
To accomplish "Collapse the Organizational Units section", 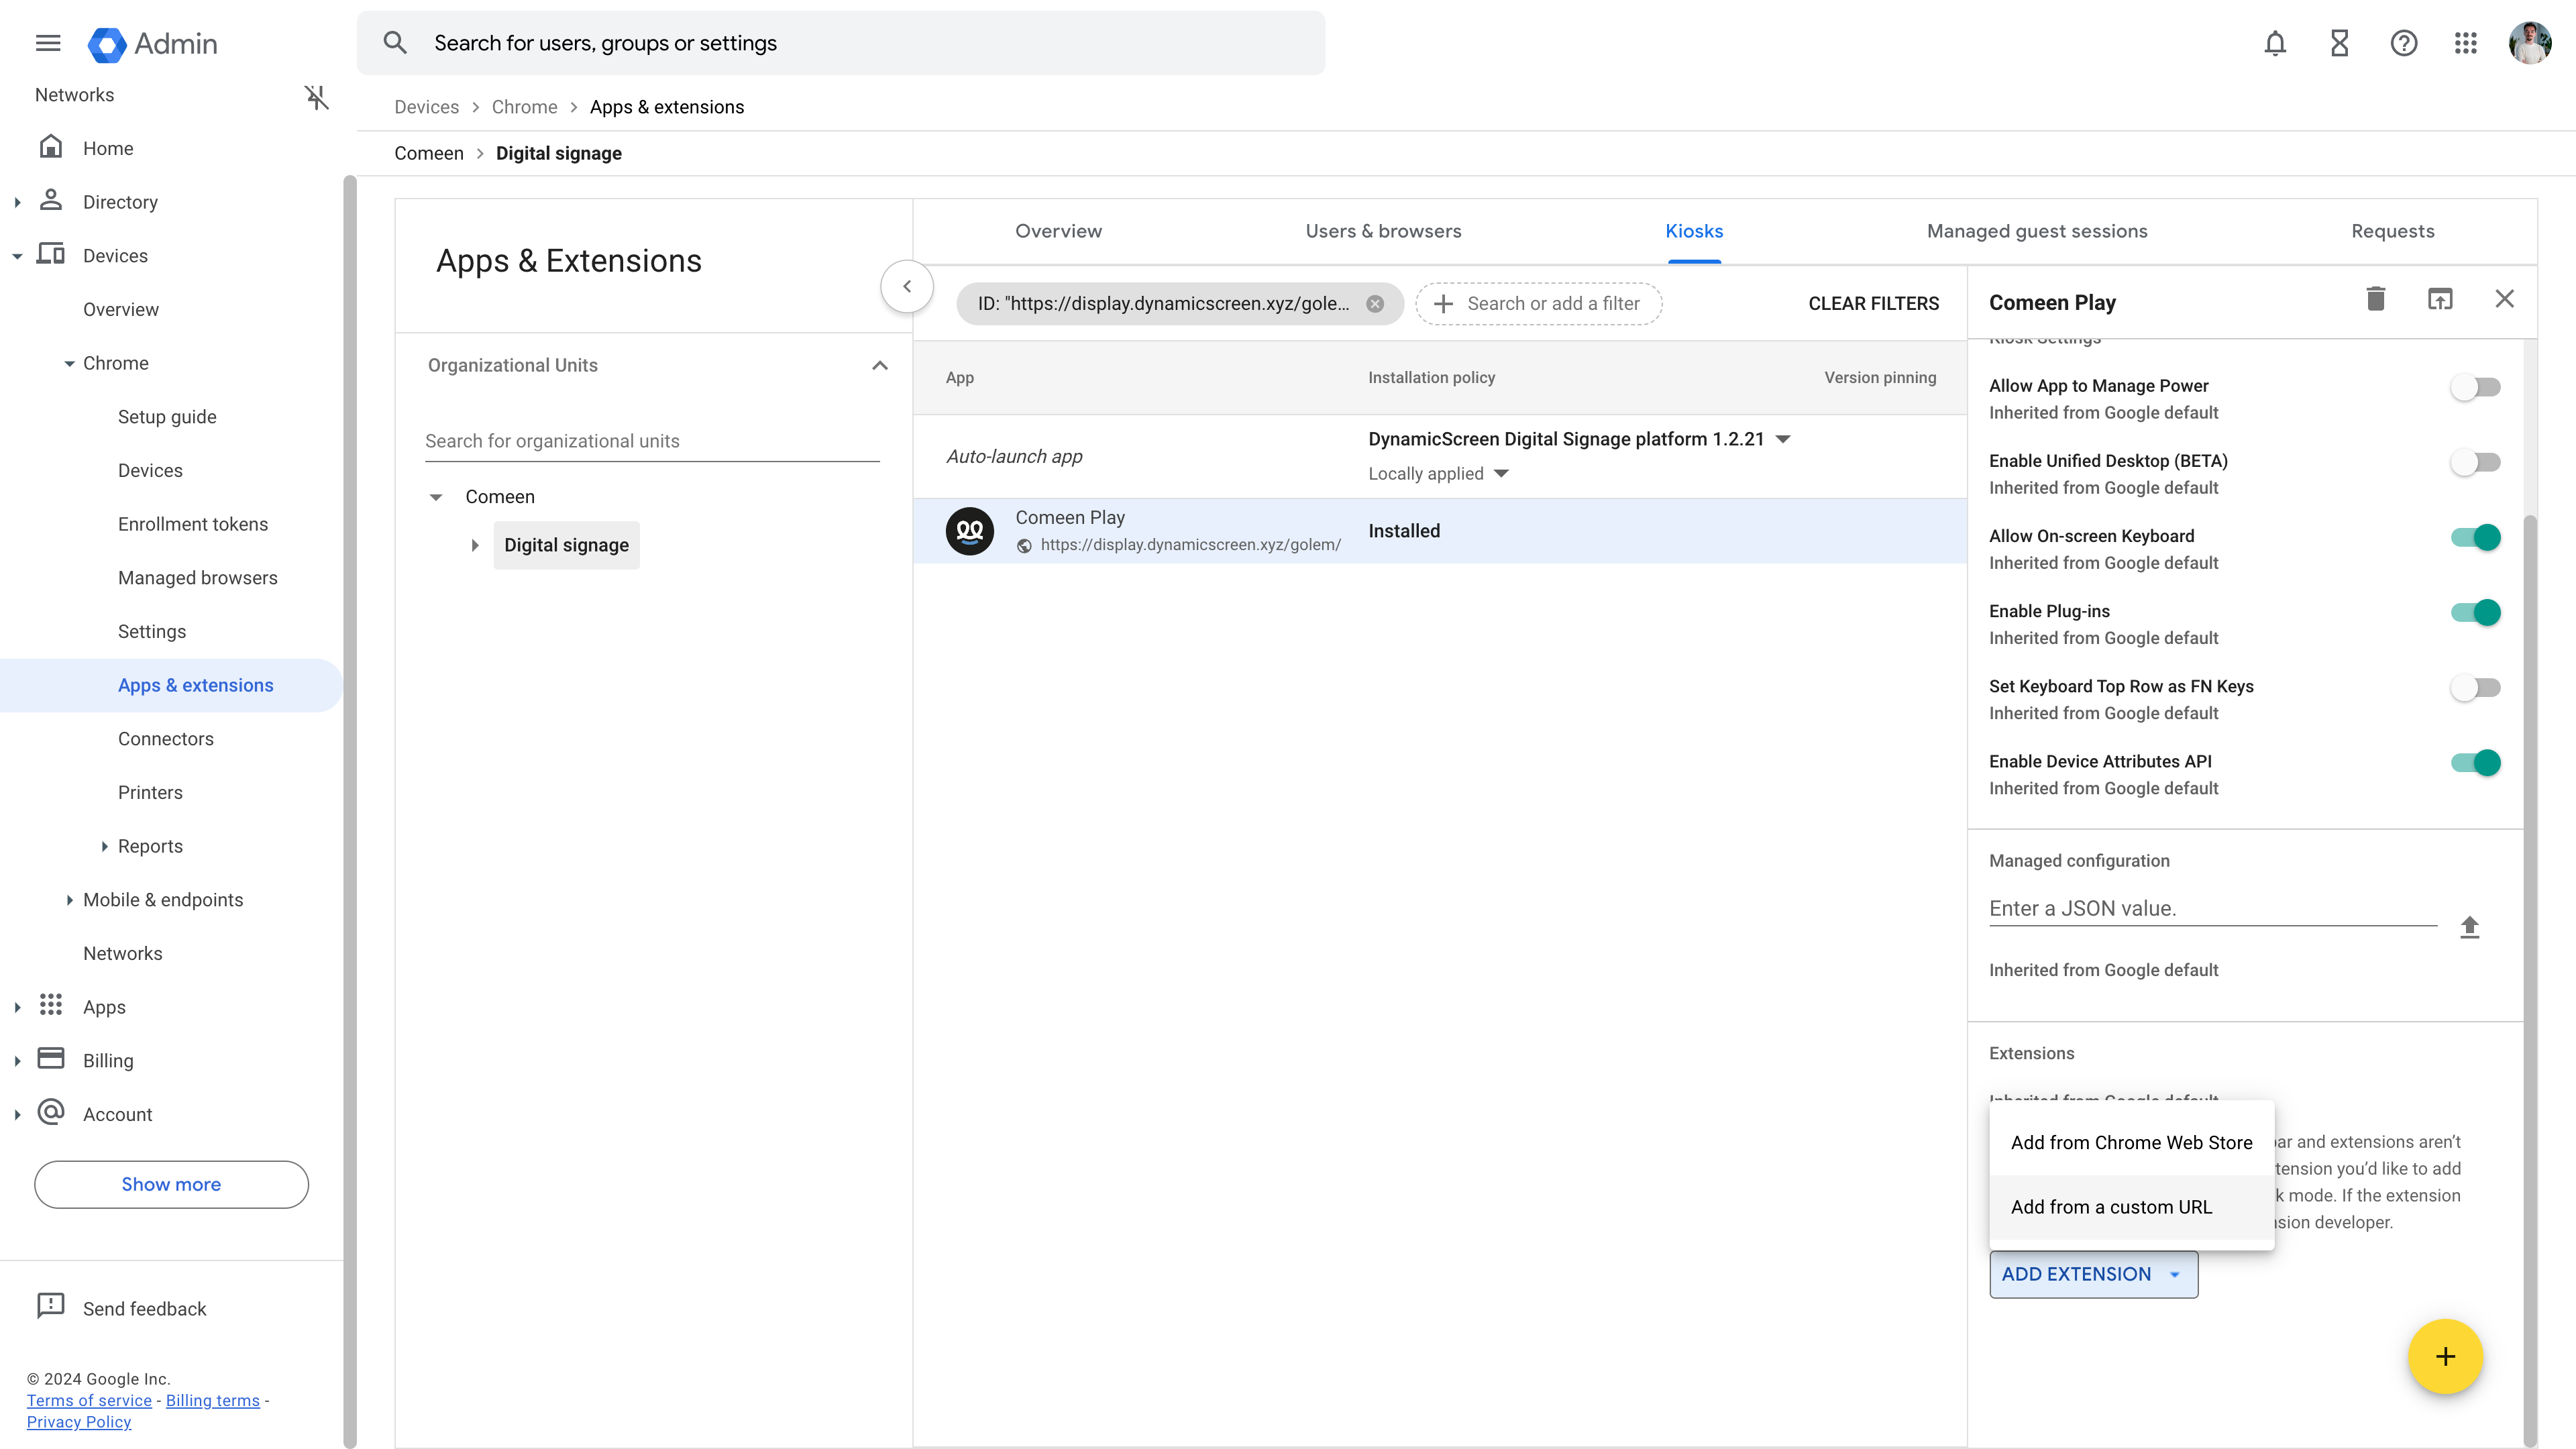I will pos(880,366).
